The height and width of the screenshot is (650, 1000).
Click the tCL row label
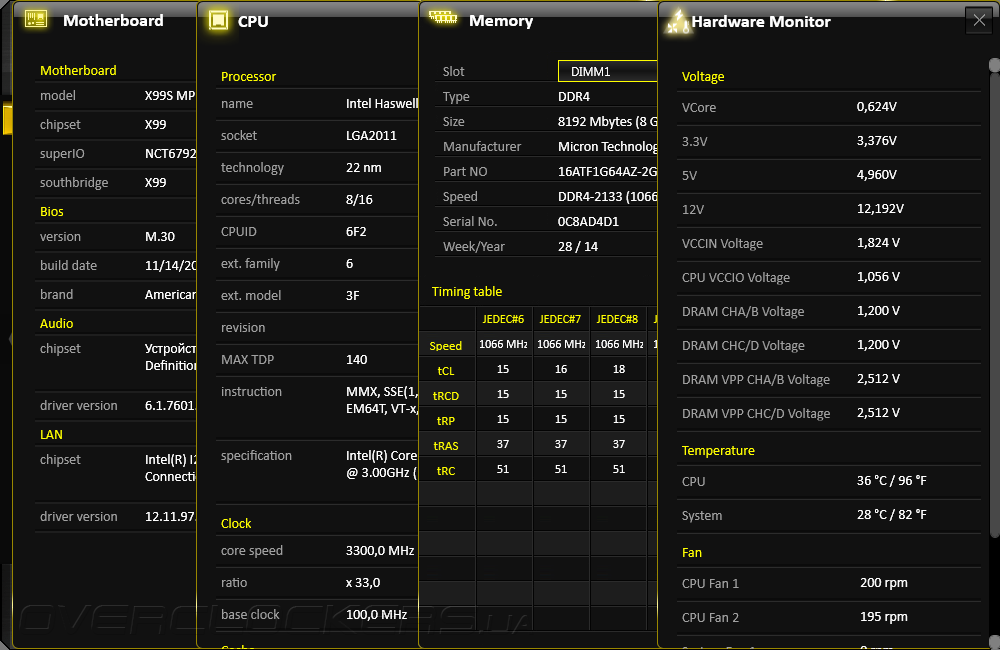click(446, 371)
